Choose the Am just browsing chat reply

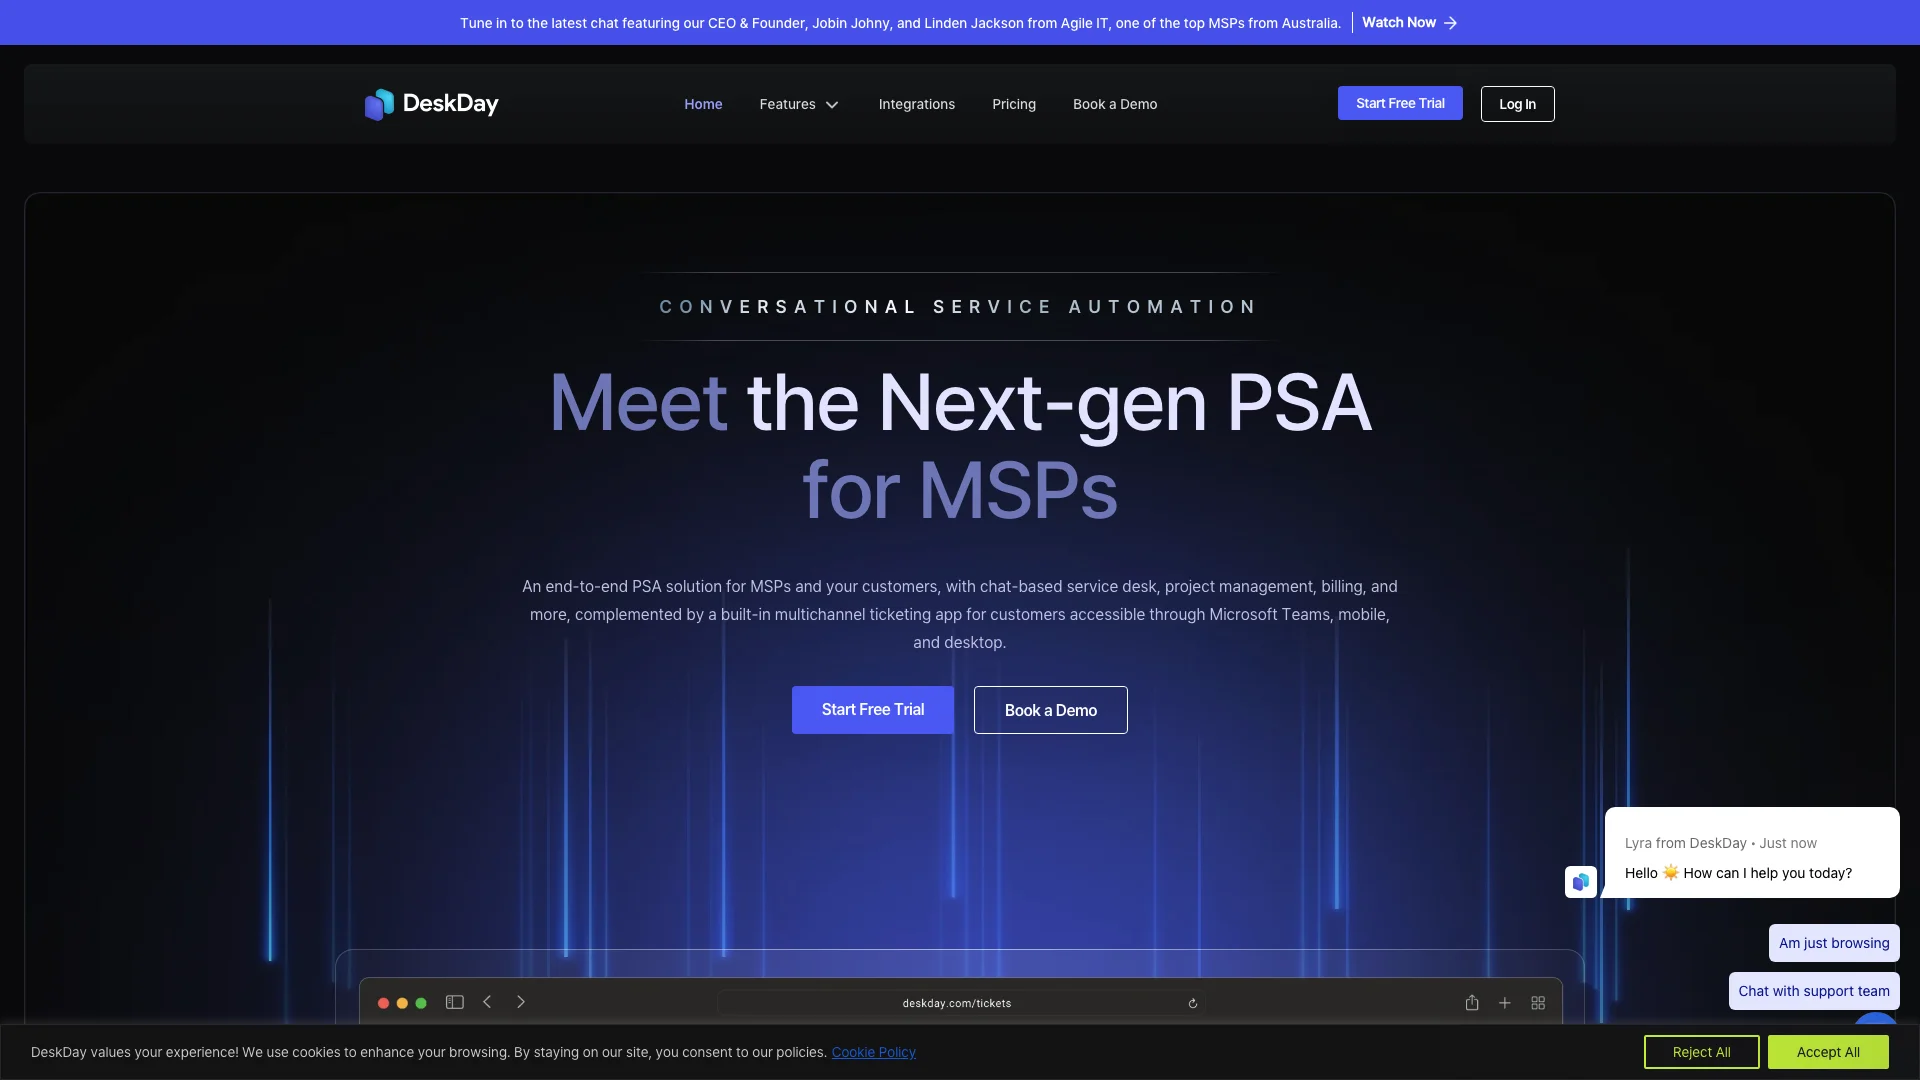[x=1834, y=943]
